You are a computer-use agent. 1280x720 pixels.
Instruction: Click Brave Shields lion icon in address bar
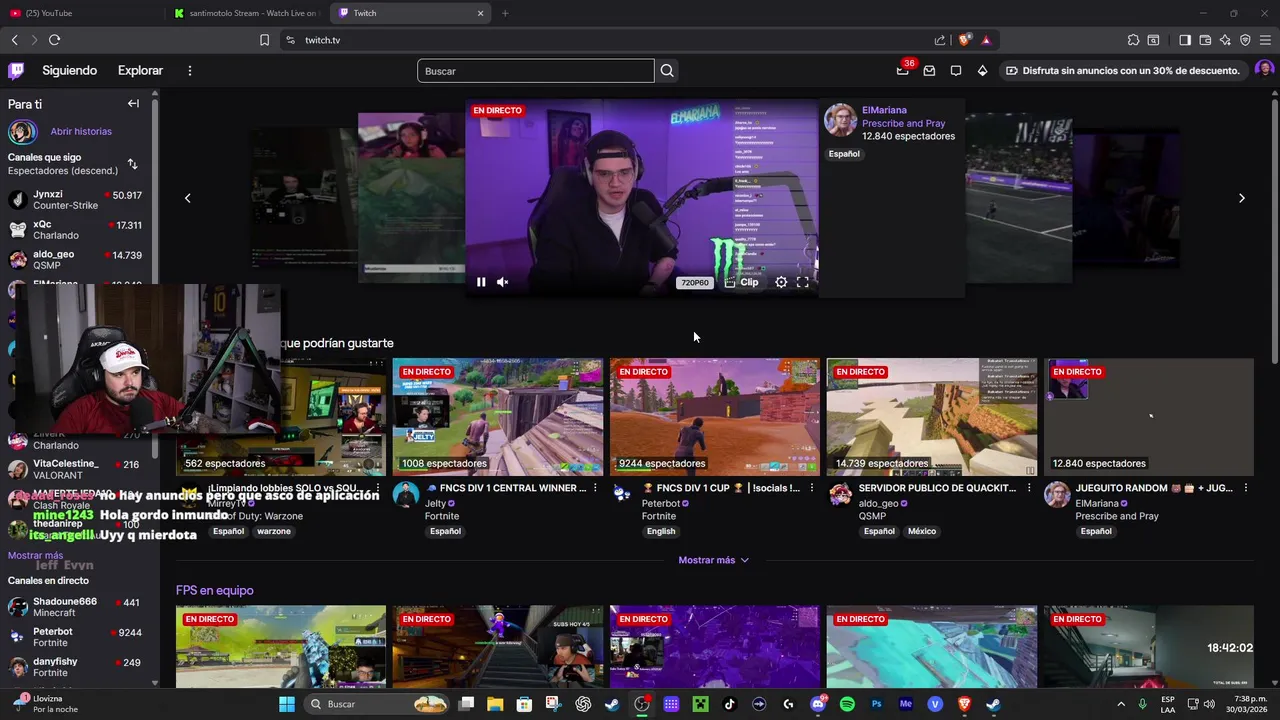point(964,40)
